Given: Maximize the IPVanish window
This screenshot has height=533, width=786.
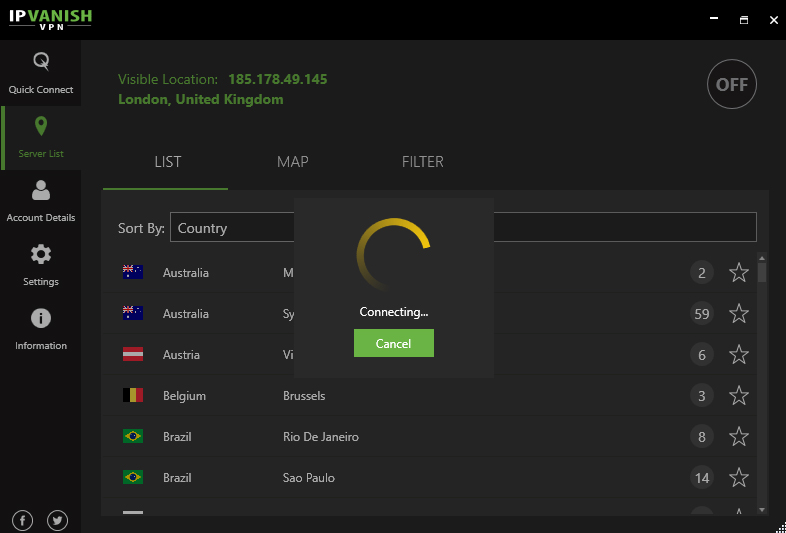Looking at the screenshot, I should [744, 20].
